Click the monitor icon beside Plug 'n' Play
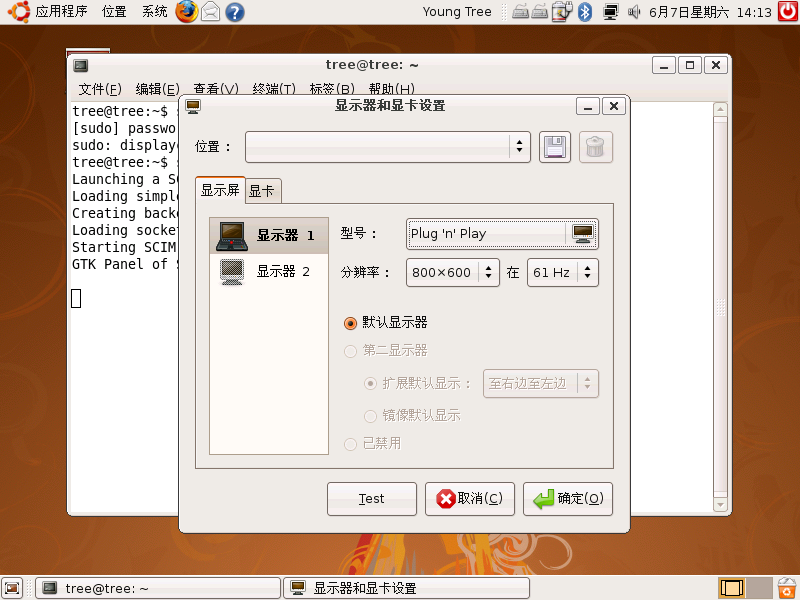This screenshot has height=600, width=800. (583, 234)
